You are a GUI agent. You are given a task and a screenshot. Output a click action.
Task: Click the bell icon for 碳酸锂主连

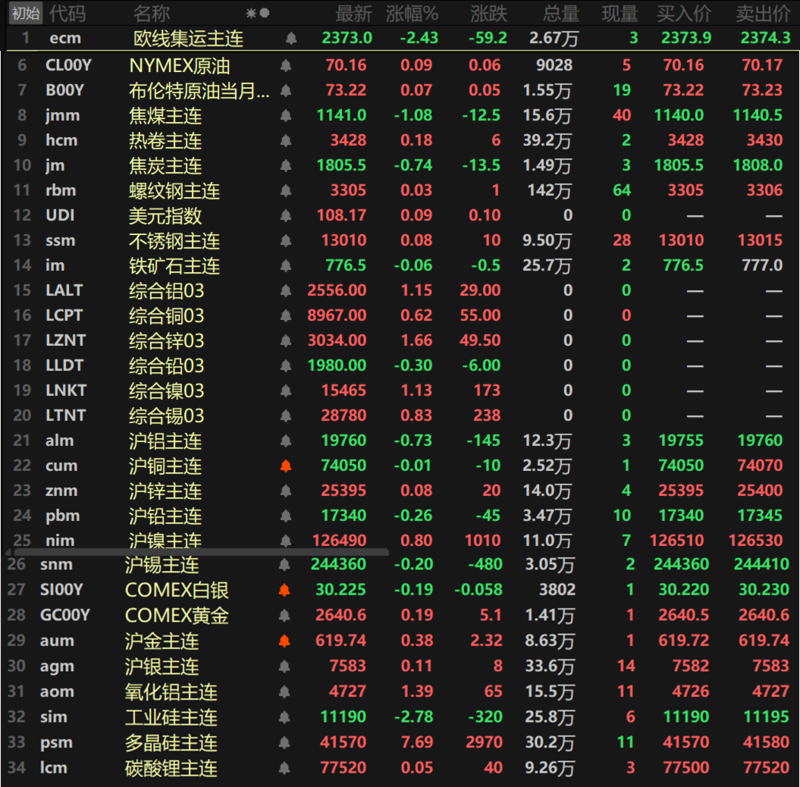click(285, 768)
